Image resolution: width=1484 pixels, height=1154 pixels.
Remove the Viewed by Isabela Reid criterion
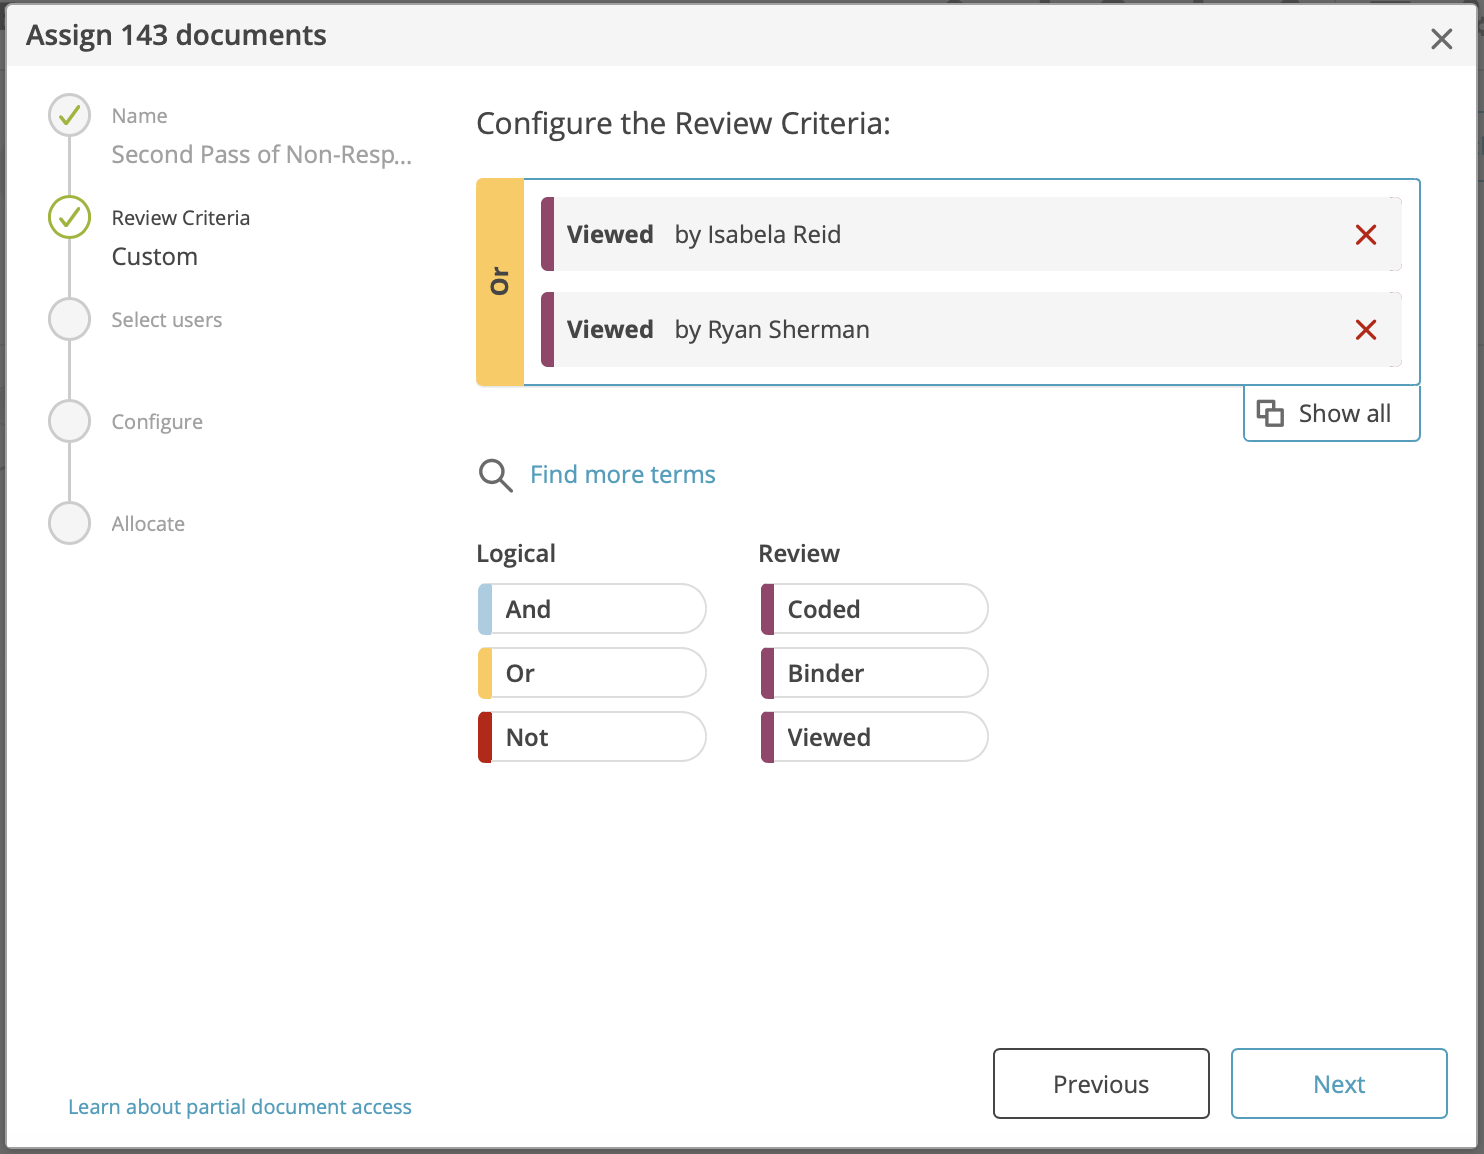click(1366, 235)
